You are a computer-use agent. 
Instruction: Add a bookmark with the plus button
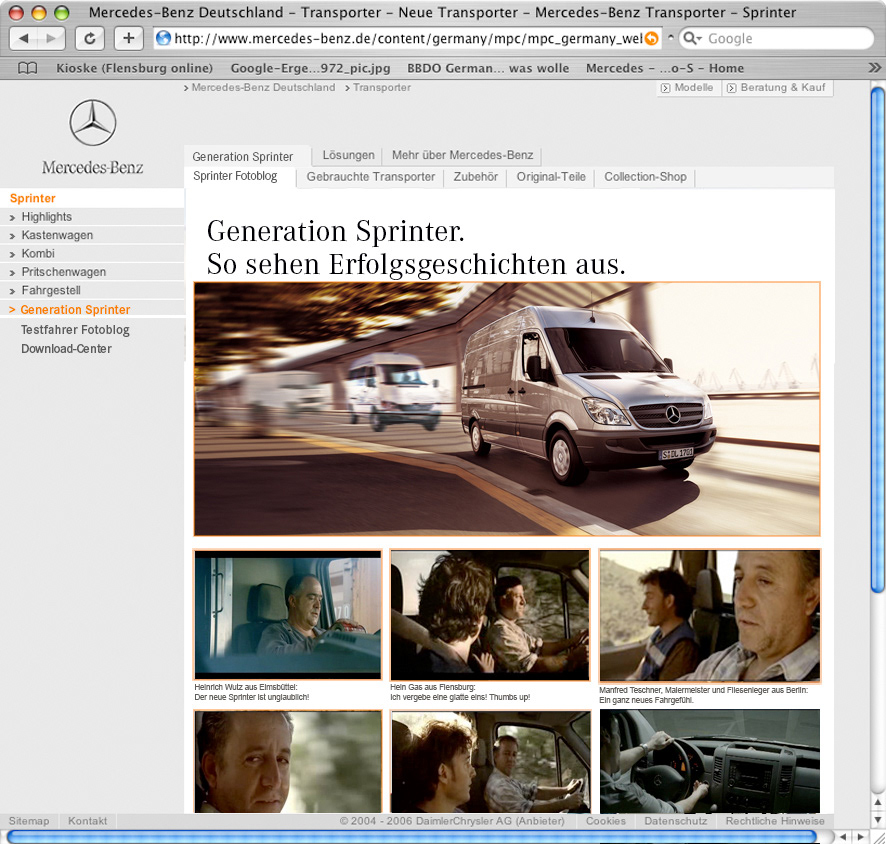coord(129,38)
